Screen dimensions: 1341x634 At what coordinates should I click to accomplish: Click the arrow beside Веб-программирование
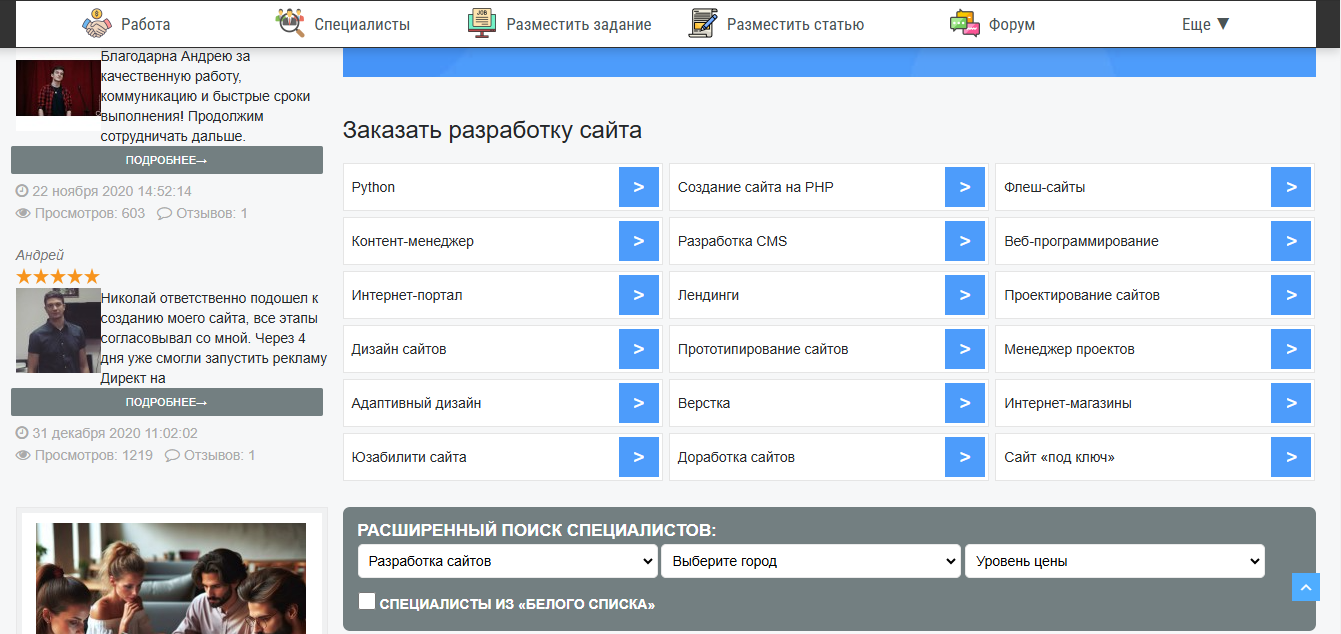point(1291,241)
